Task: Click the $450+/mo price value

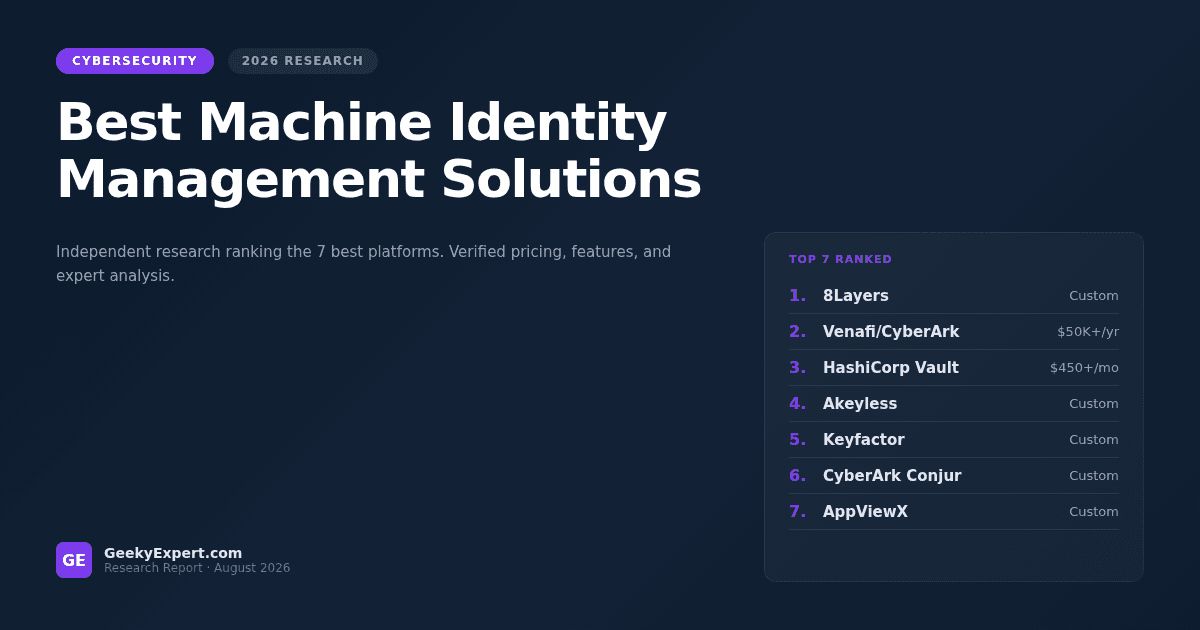Action: (x=1084, y=368)
